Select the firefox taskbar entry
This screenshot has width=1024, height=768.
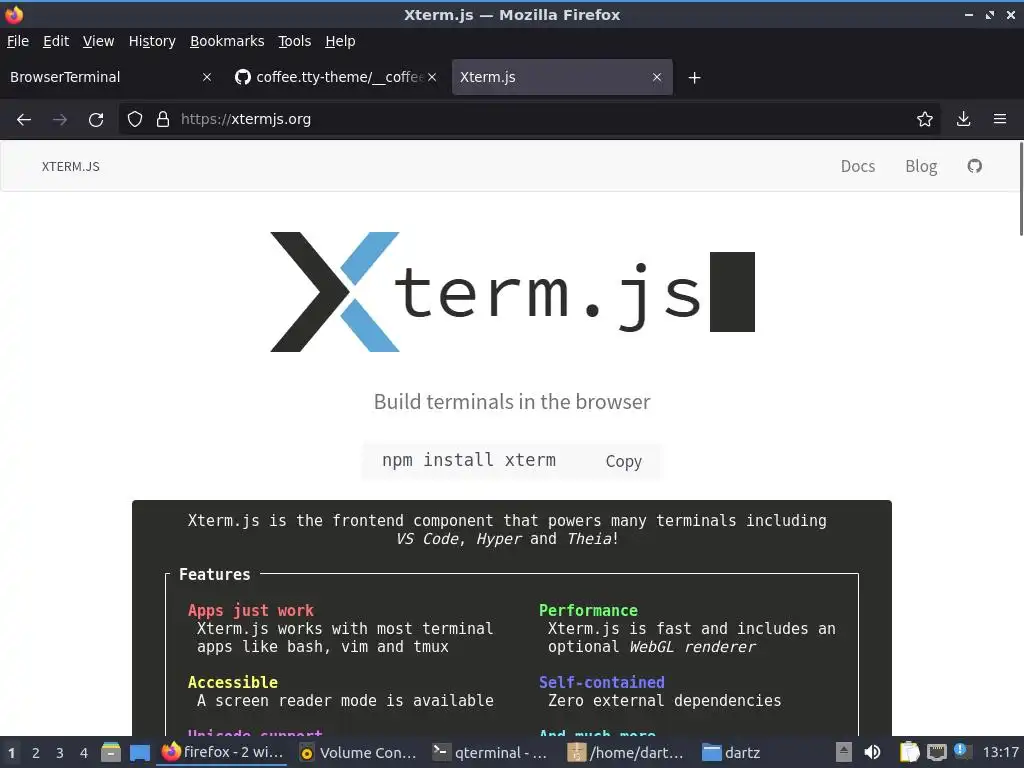click(222, 752)
